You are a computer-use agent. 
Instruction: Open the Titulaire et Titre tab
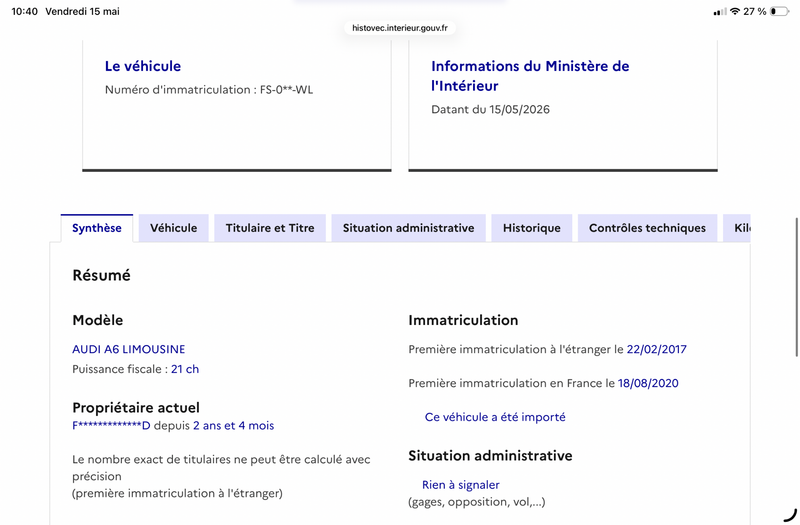pos(270,228)
